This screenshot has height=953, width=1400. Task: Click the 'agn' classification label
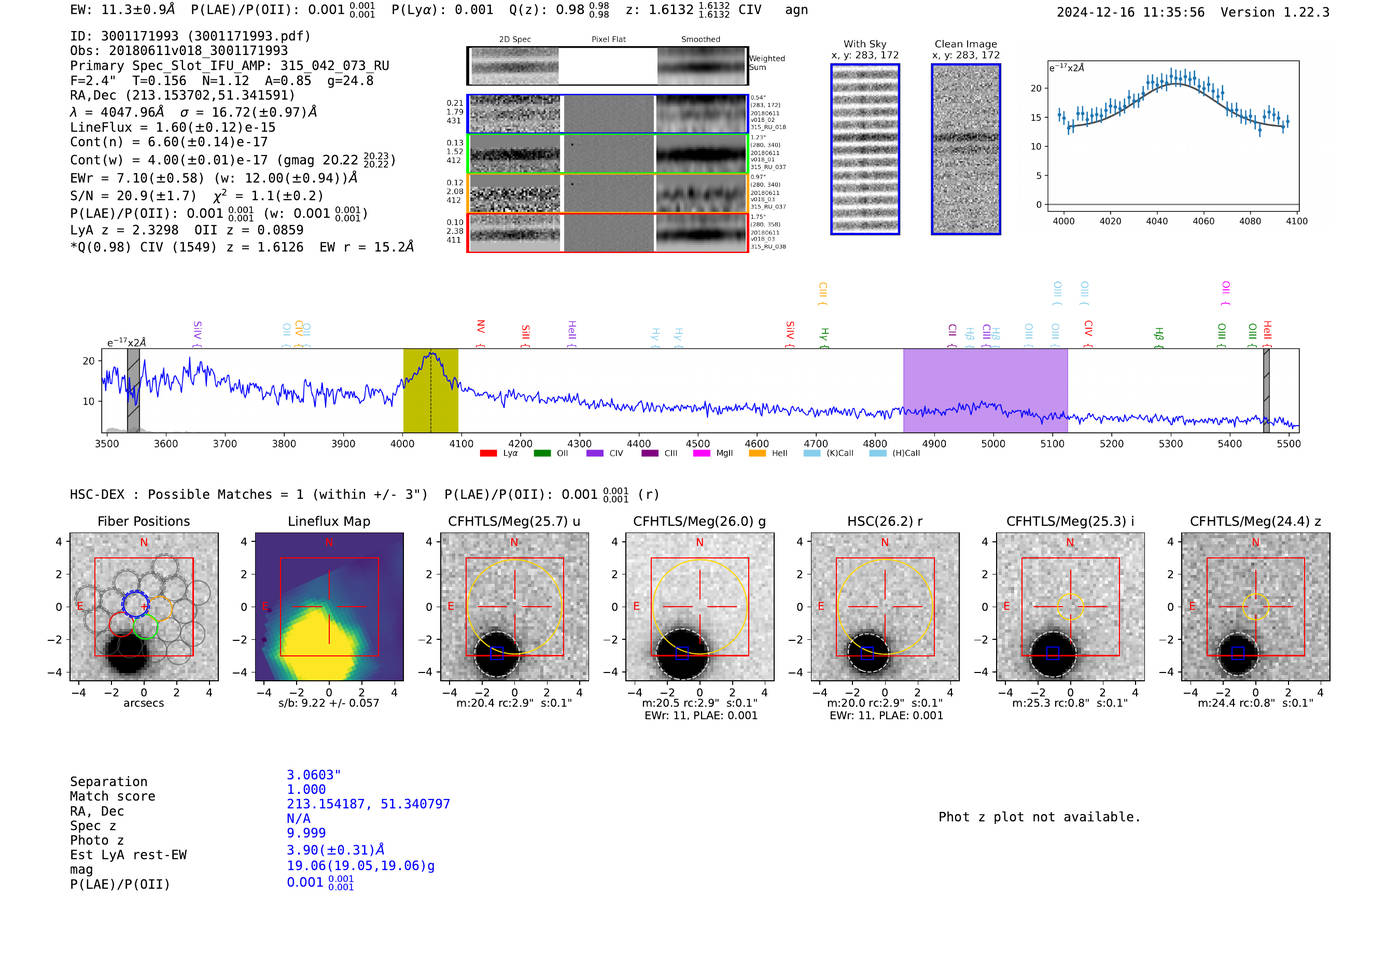pyautogui.click(x=796, y=10)
